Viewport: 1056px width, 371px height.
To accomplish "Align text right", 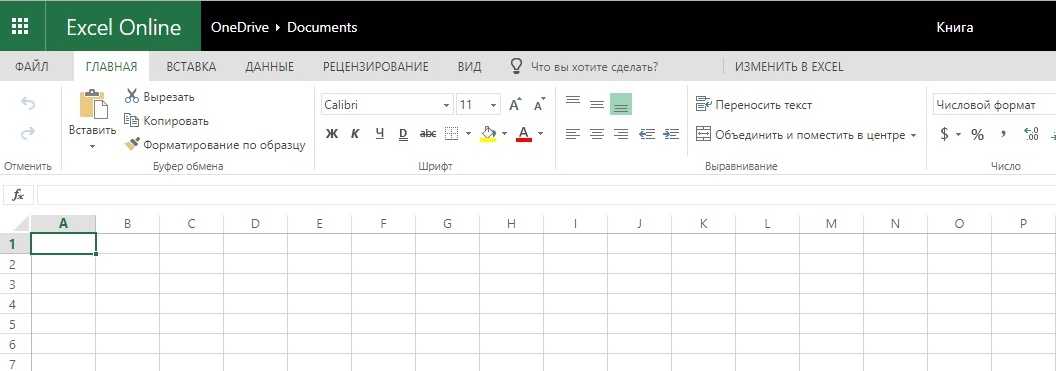I will coord(621,134).
